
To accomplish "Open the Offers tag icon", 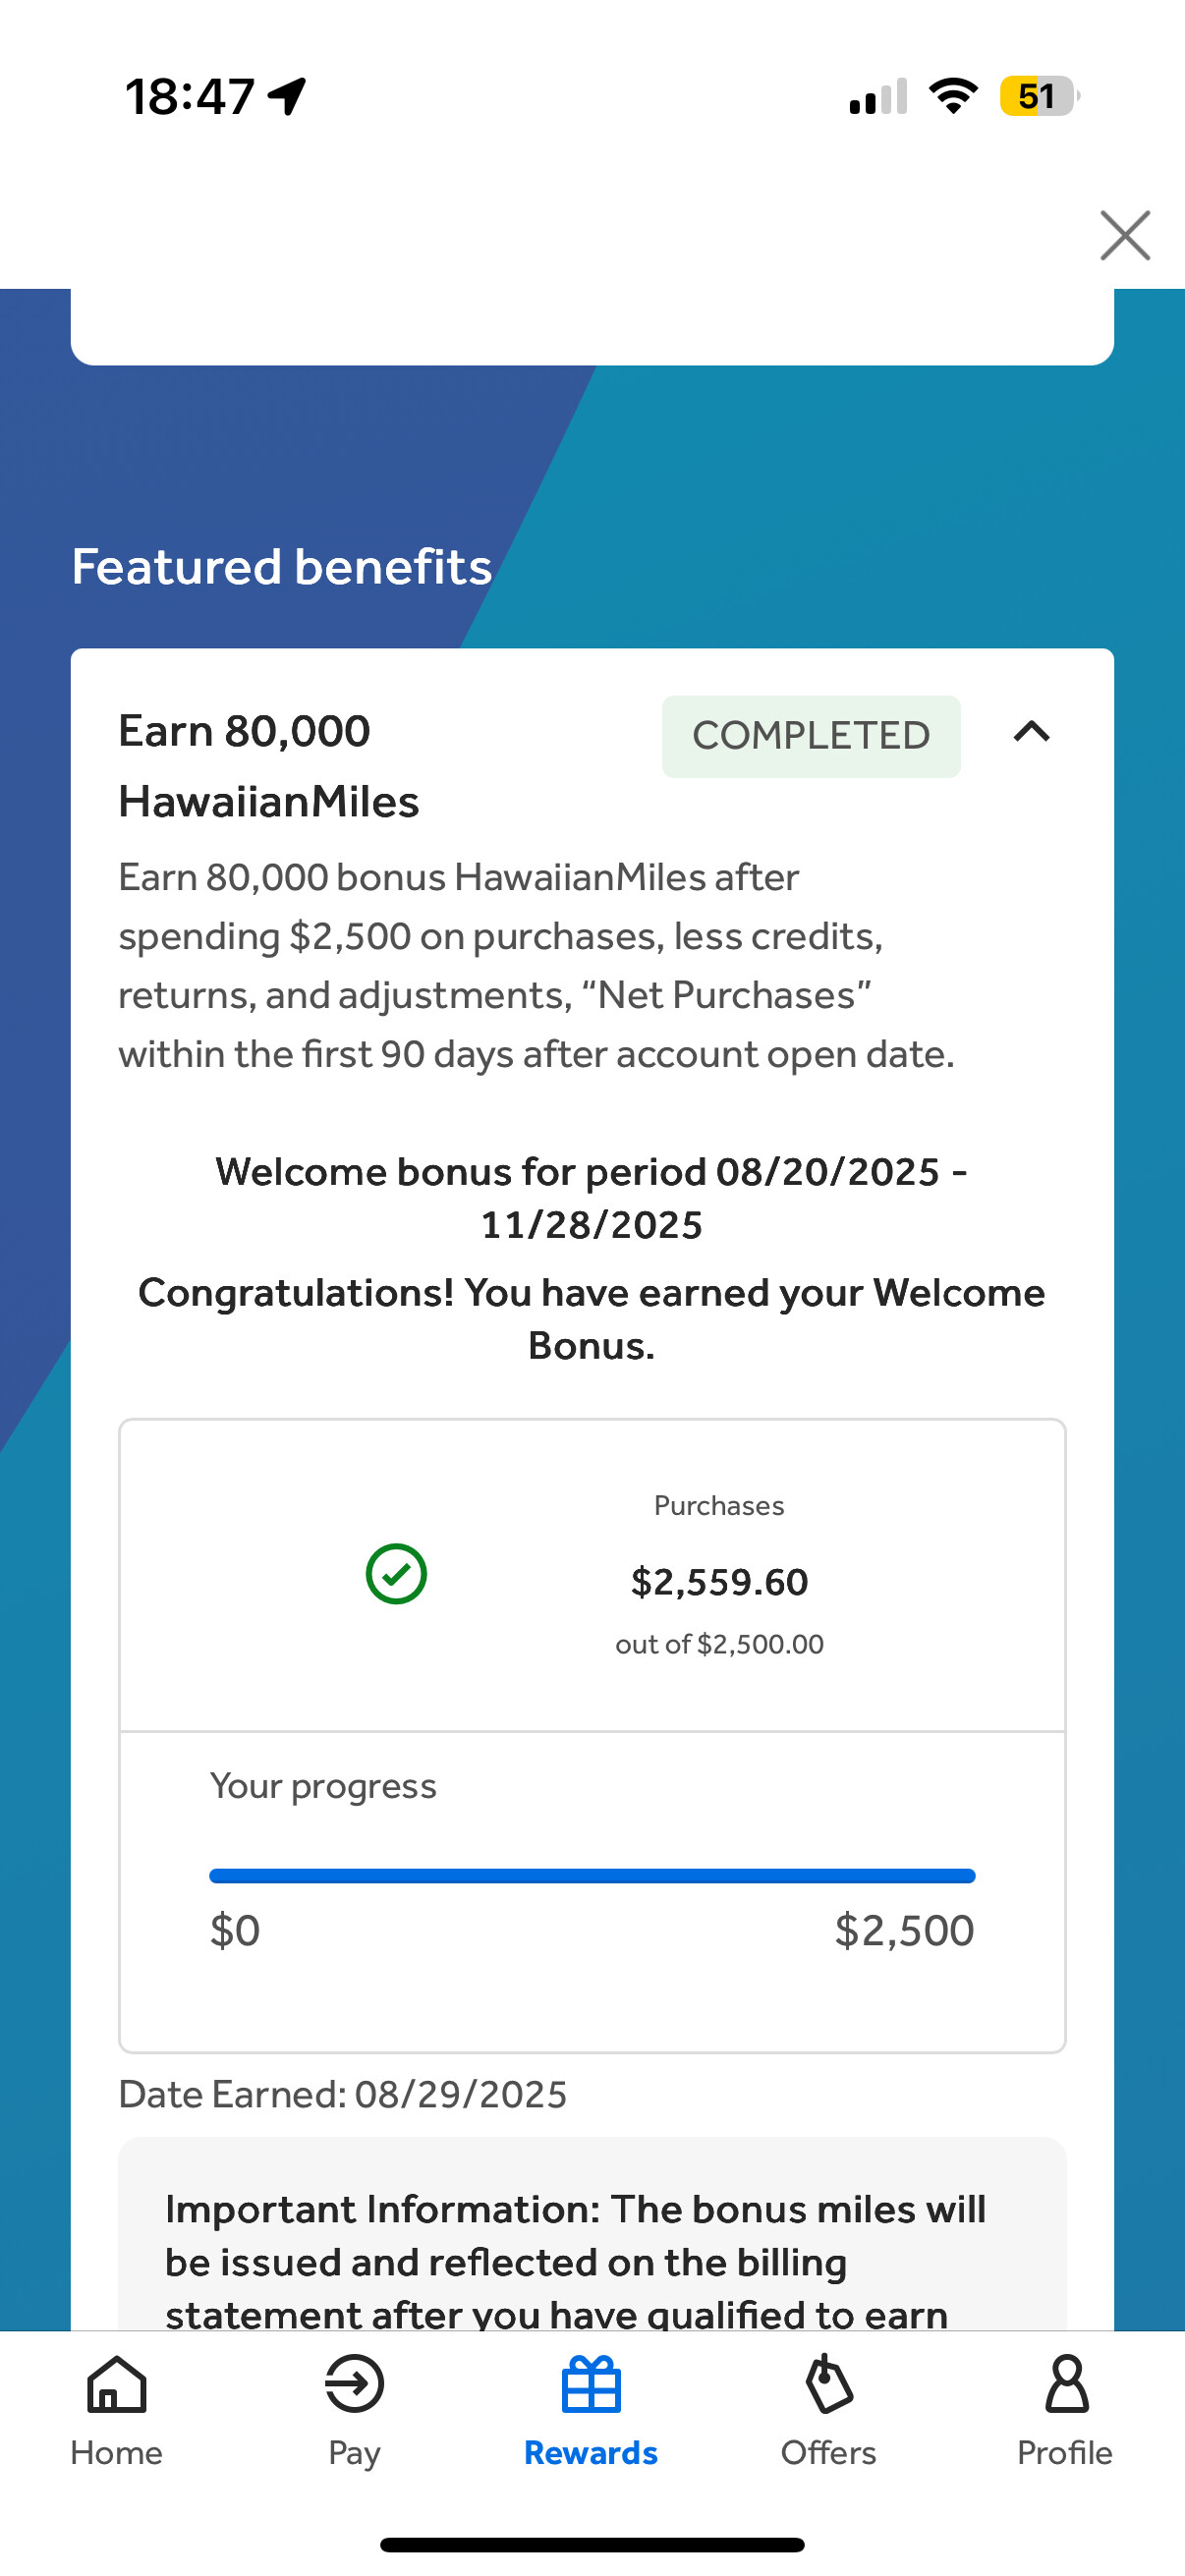I will (828, 2384).
